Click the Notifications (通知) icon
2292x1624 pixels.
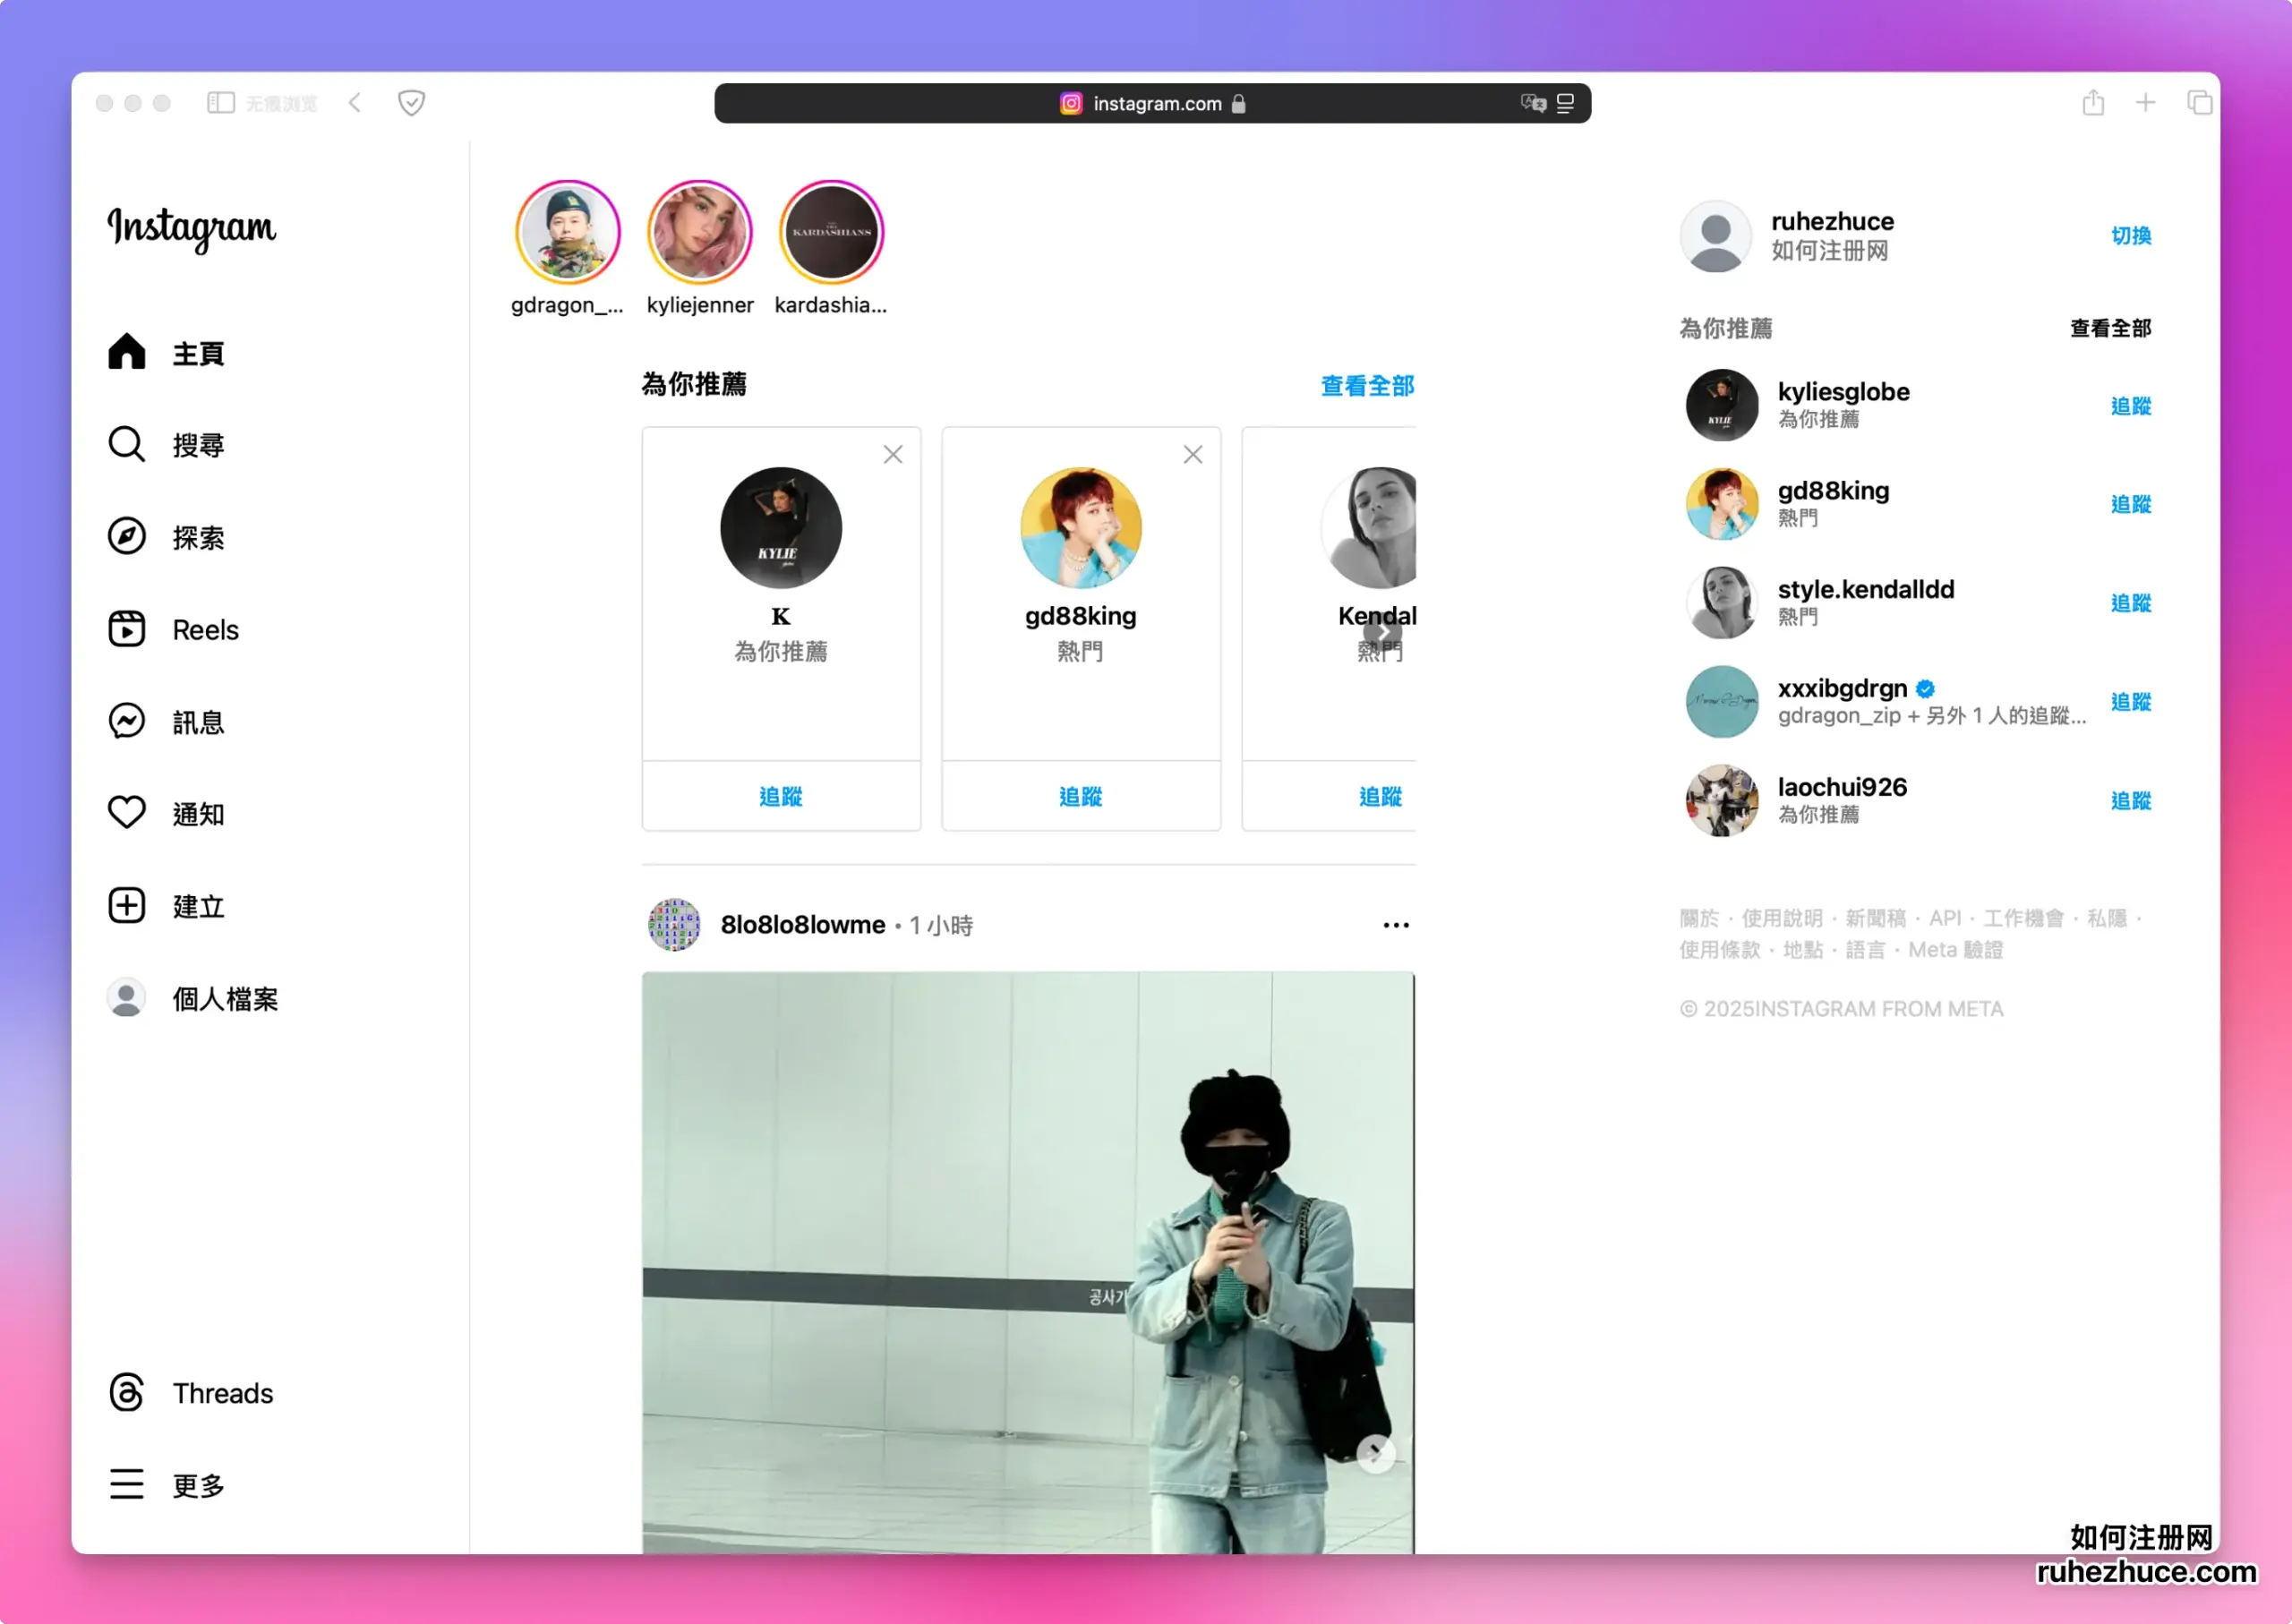126,814
